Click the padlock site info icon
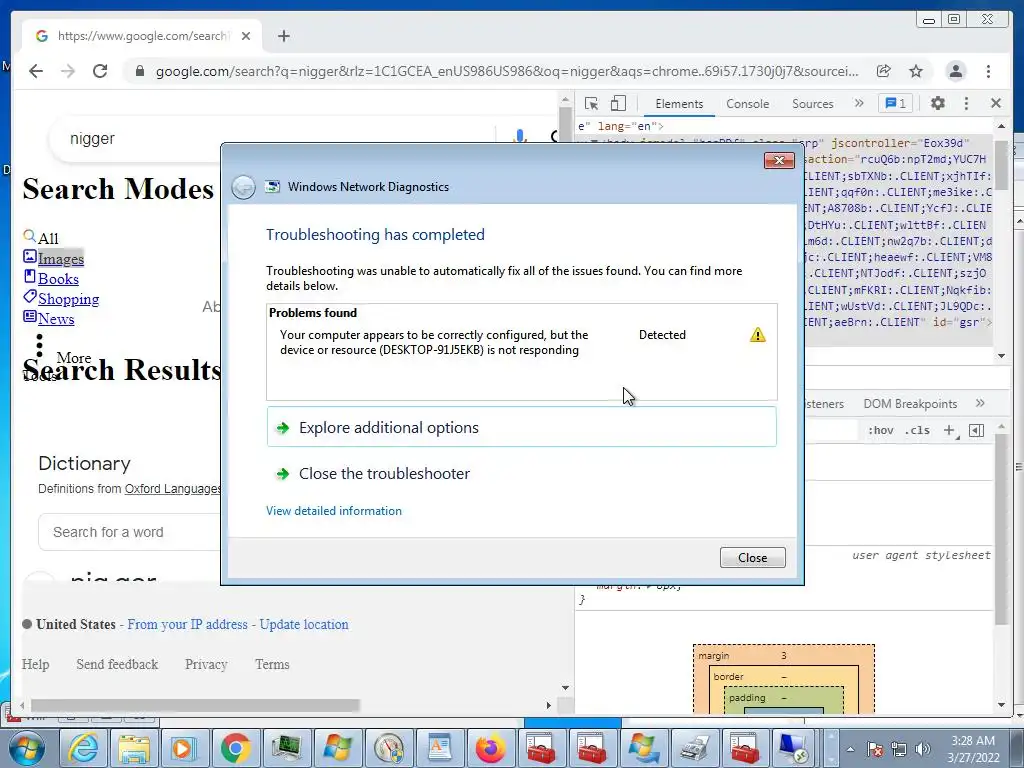Screen dimensions: 1024x768 click(140, 71)
